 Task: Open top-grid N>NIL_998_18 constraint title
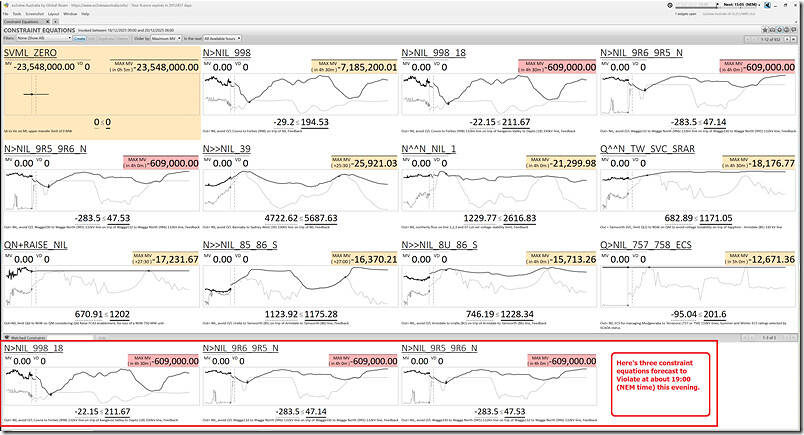[x=433, y=52]
